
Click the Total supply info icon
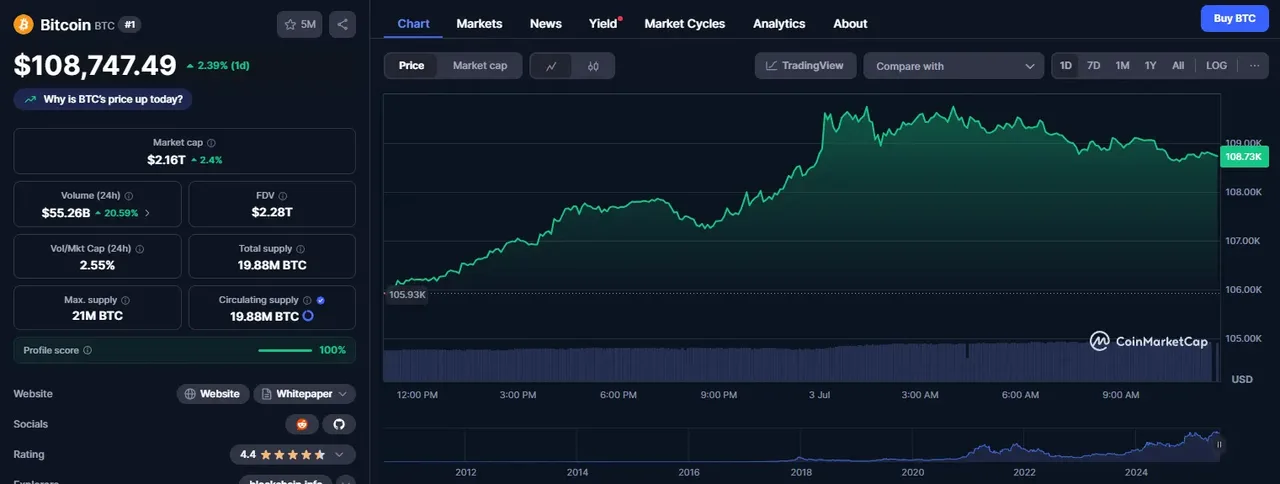point(301,249)
